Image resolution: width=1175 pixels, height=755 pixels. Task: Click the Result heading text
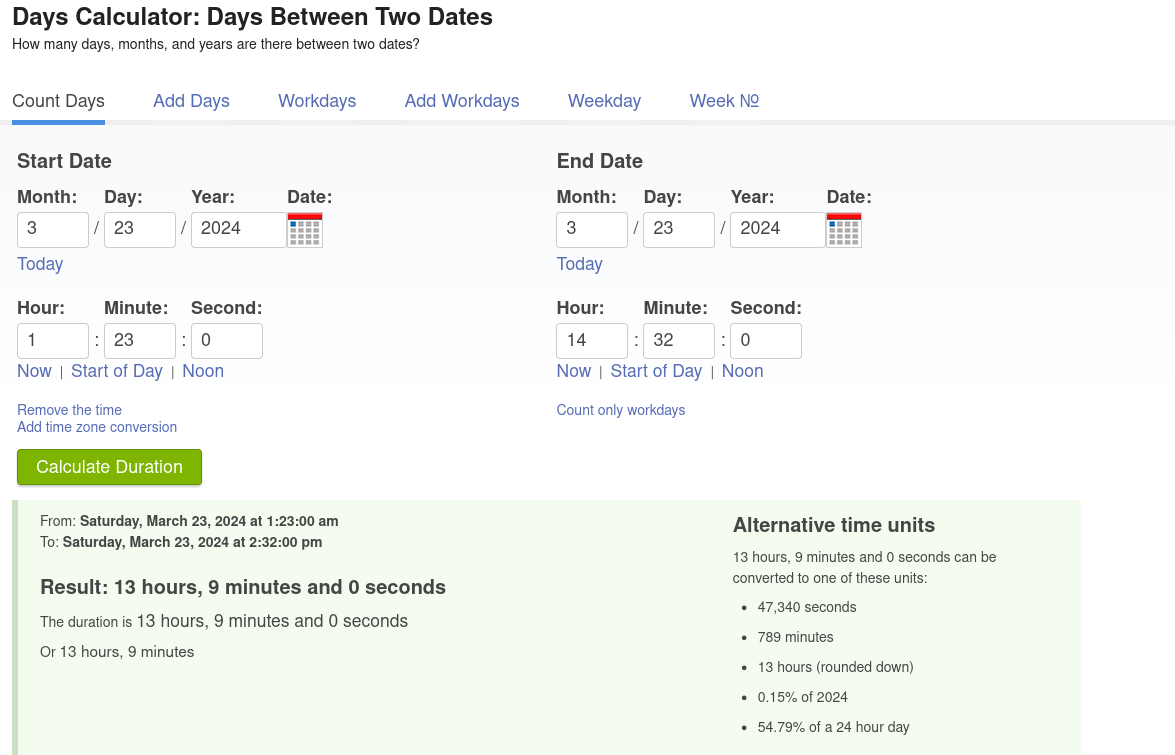tap(243, 587)
